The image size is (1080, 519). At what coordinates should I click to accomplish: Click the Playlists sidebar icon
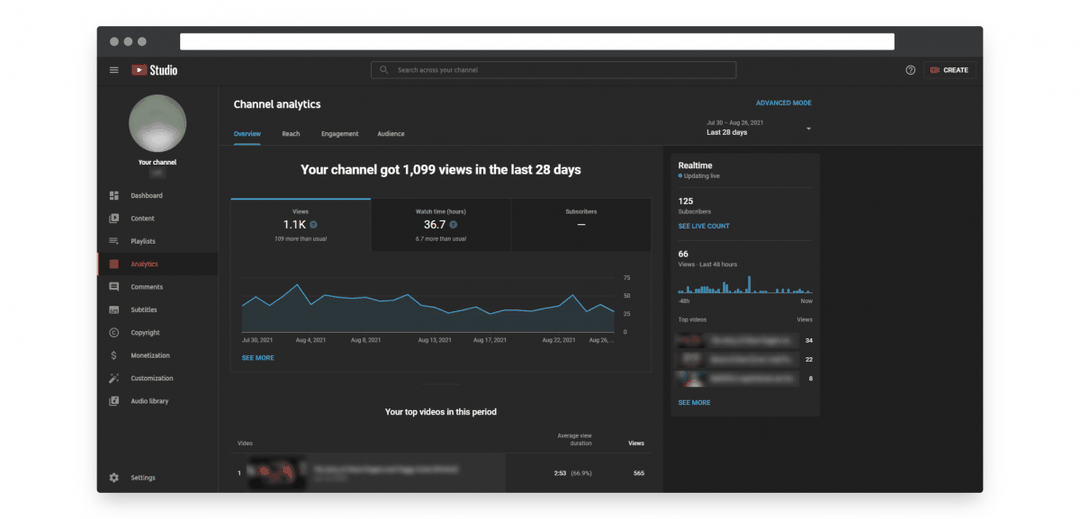(x=114, y=241)
